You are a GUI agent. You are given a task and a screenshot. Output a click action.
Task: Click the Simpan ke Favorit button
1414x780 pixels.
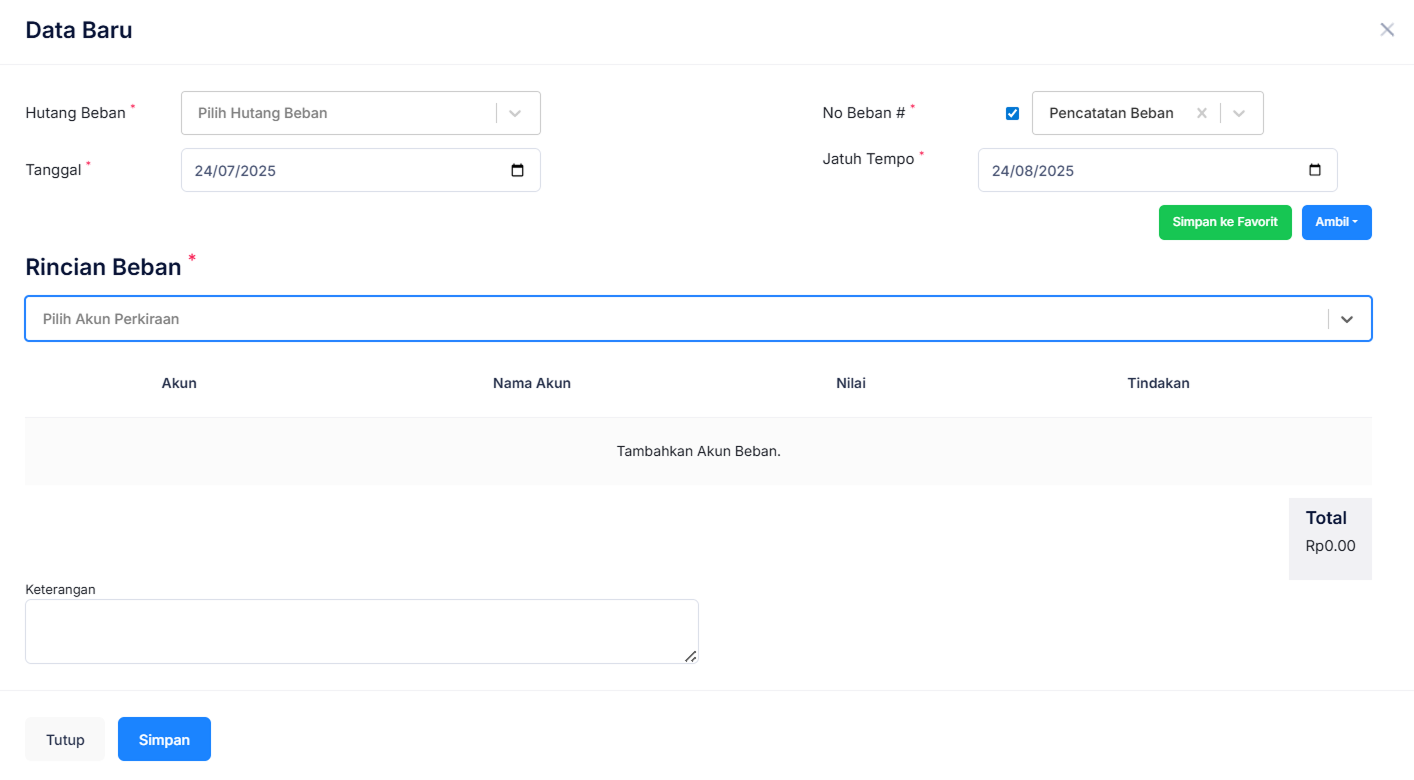click(1225, 222)
